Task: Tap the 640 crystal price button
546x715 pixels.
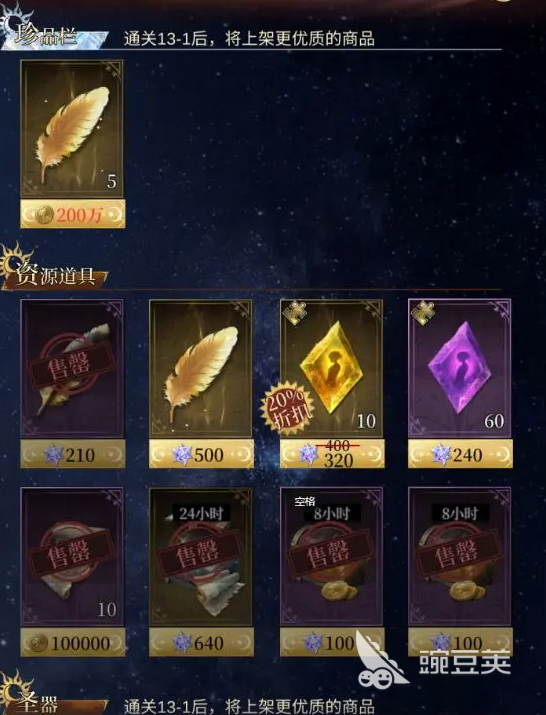Action: point(201,642)
